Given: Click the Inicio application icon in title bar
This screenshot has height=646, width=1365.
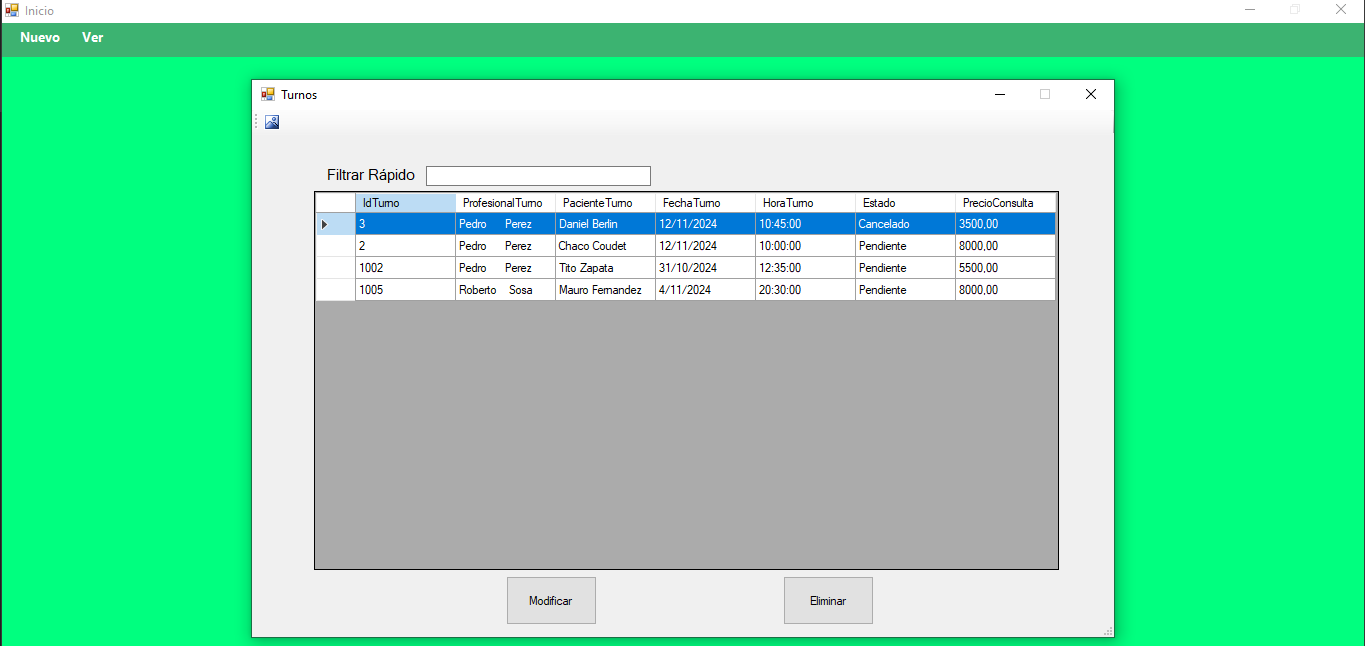Looking at the screenshot, I should [12, 10].
